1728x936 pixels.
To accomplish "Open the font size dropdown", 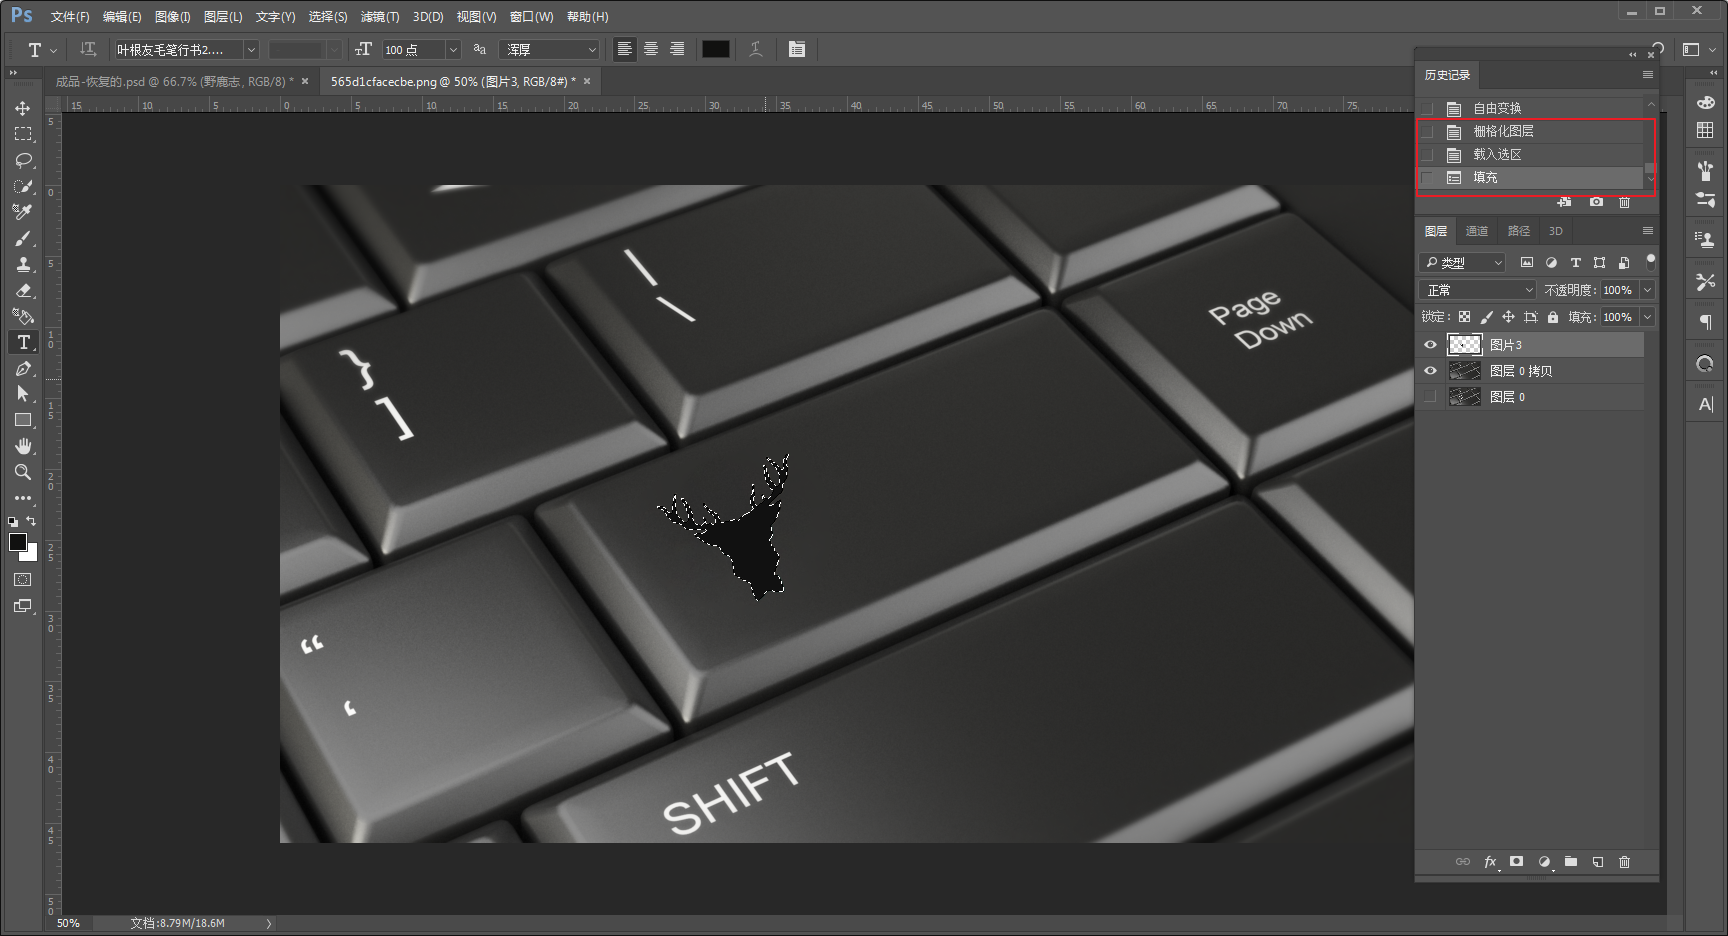I will 452,49.
